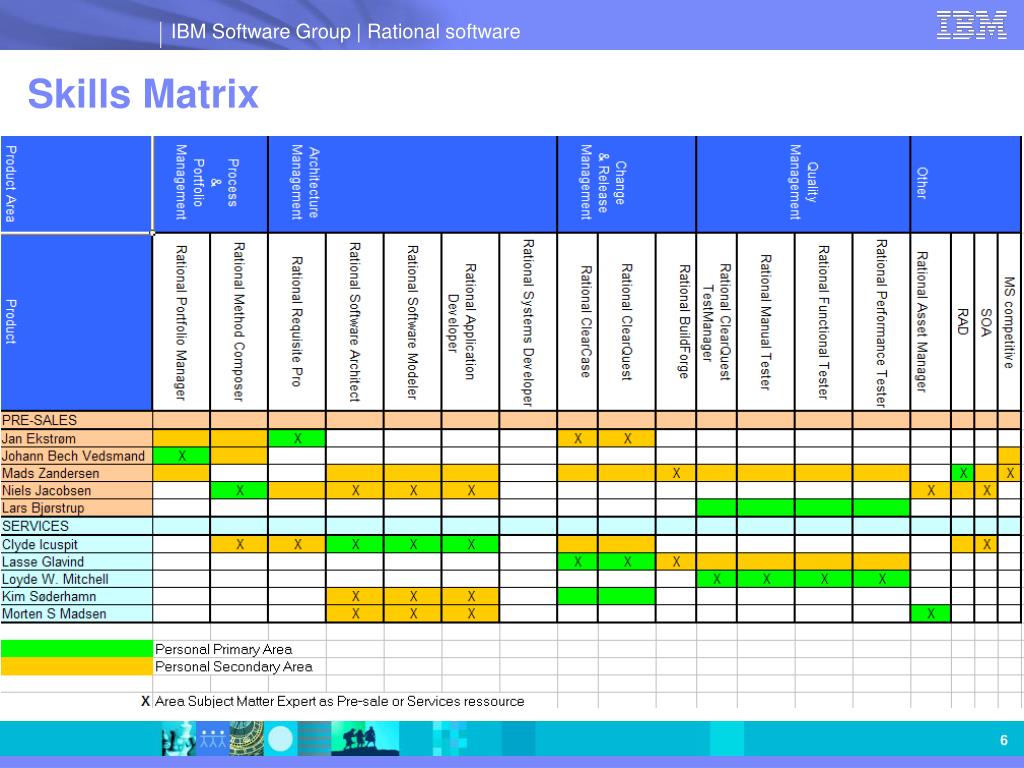Click Lasse Glavind's BuildForge X cell
The height and width of the screenshot is (768, 1024).
pos(676,562)
